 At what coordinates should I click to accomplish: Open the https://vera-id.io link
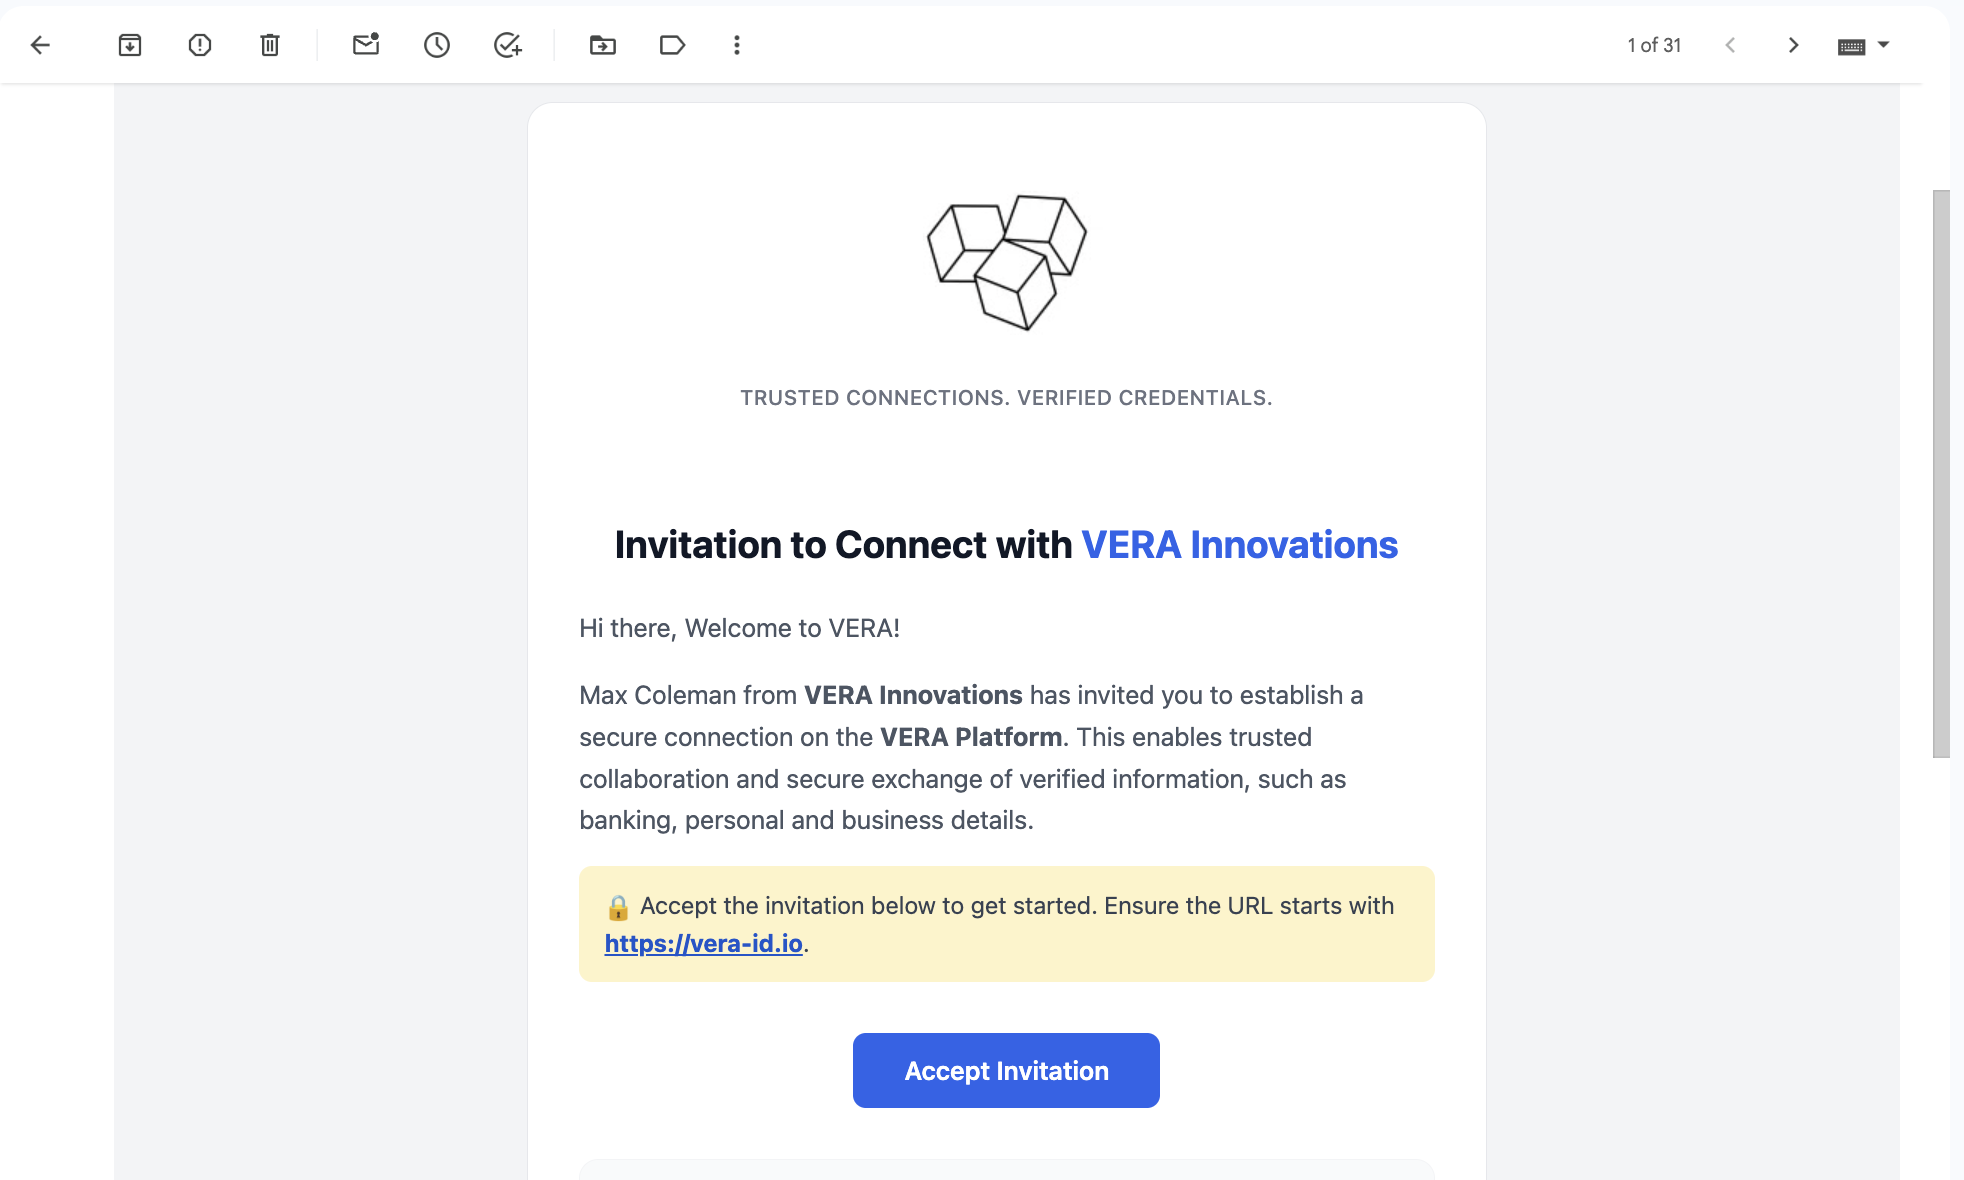click(703, 943)
